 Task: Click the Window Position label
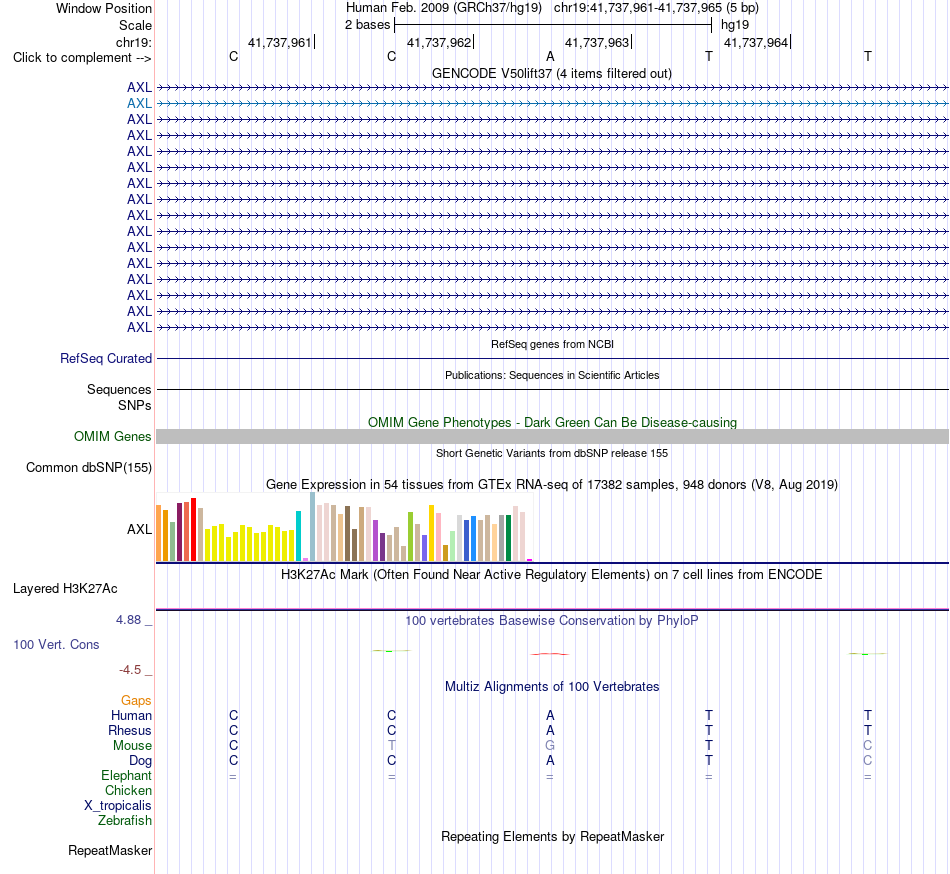104,8
